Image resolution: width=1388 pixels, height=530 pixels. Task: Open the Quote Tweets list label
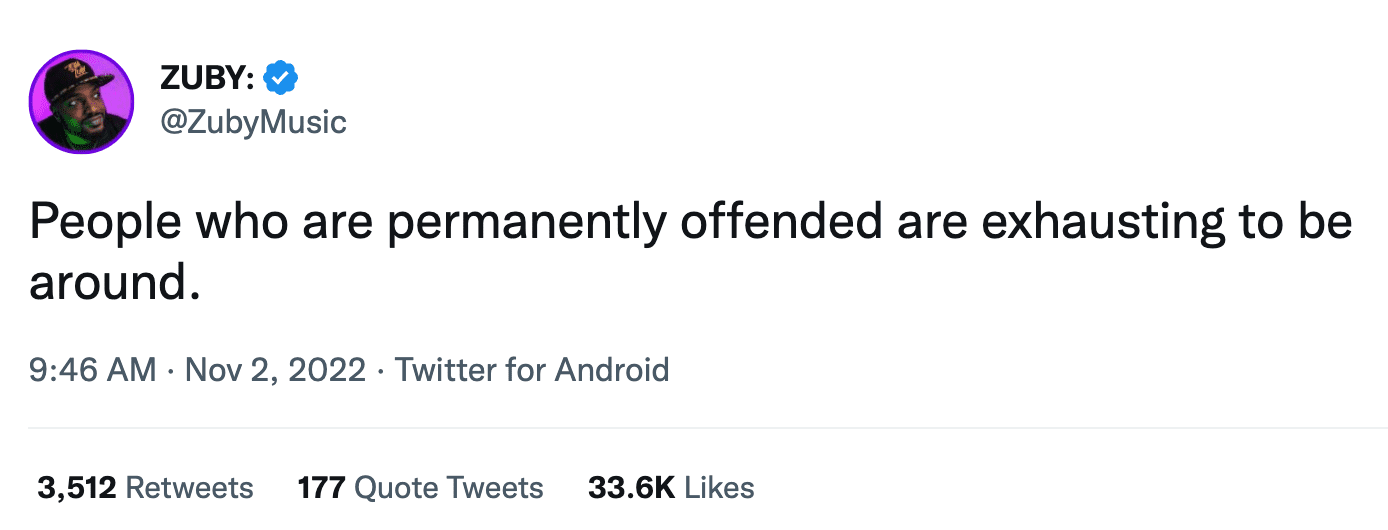449,488
